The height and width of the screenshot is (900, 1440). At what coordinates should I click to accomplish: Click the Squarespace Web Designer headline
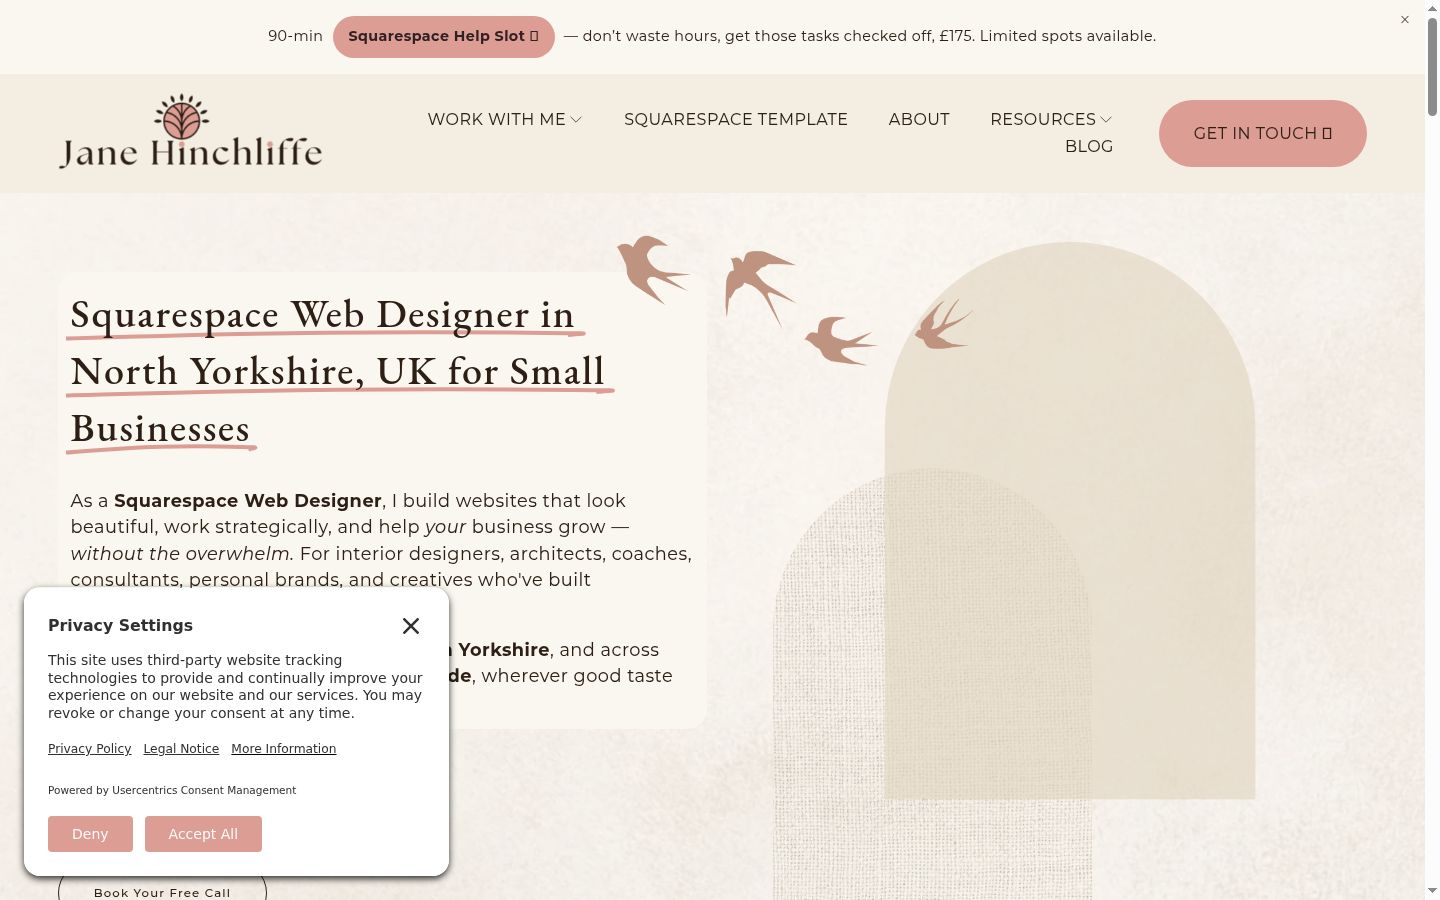coord(340,372)
